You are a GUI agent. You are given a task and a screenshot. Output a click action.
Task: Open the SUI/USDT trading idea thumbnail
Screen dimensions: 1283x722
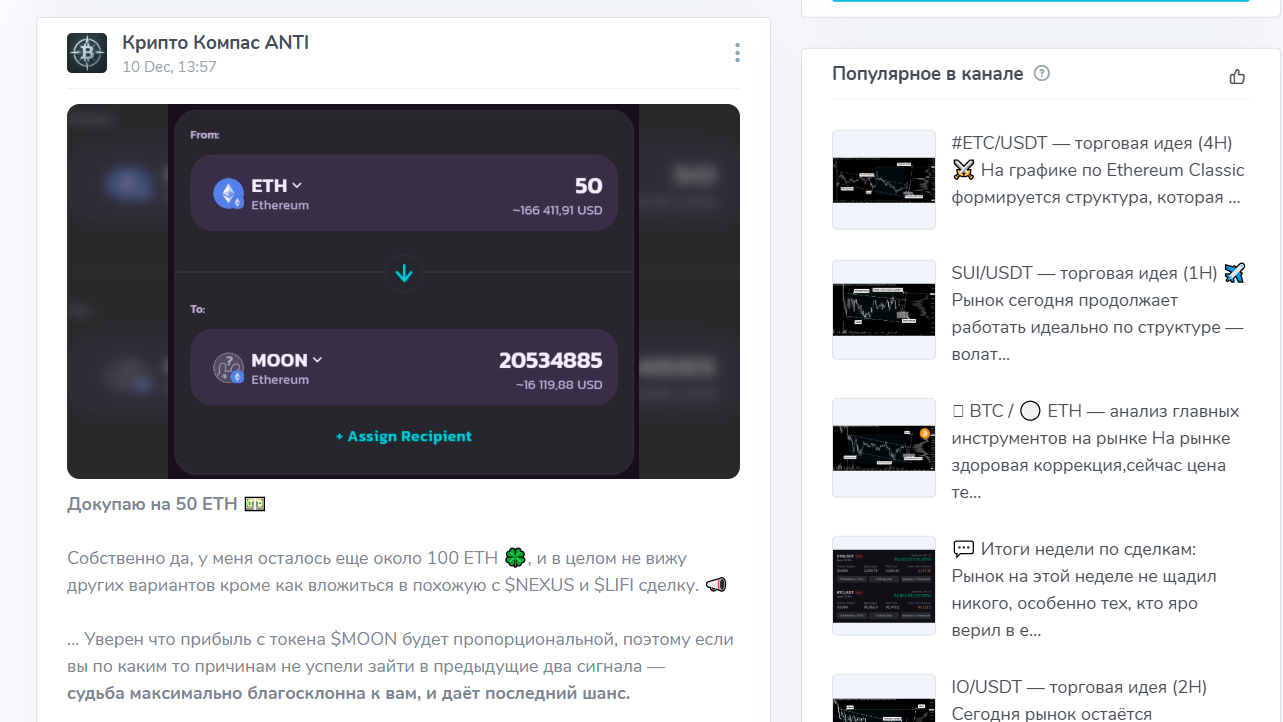coord(884,310)
